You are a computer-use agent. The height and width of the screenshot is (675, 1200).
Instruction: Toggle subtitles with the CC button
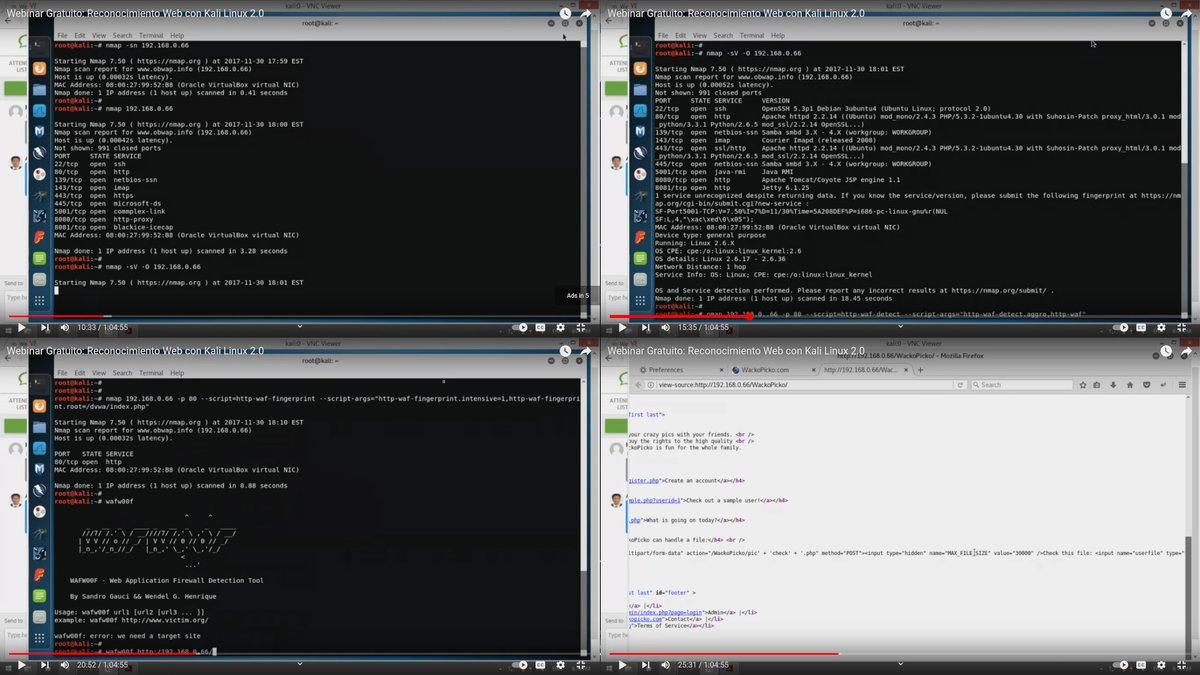[1141, 665]
